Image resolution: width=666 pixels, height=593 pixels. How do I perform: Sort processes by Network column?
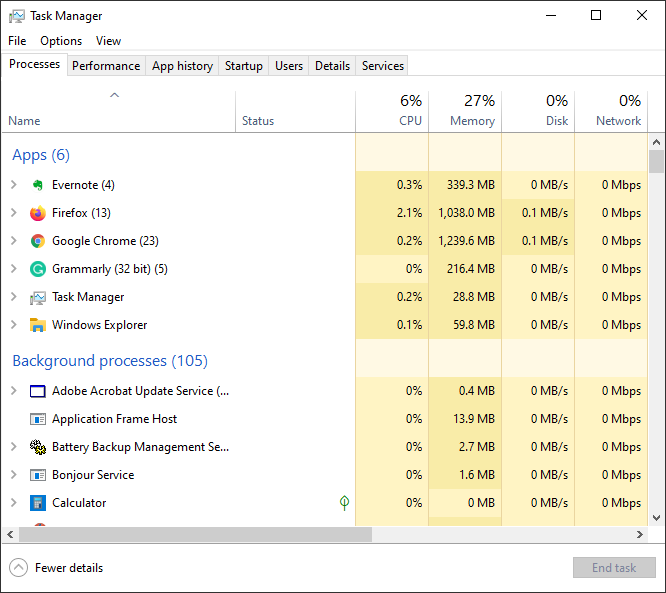[x=611, y=112]
